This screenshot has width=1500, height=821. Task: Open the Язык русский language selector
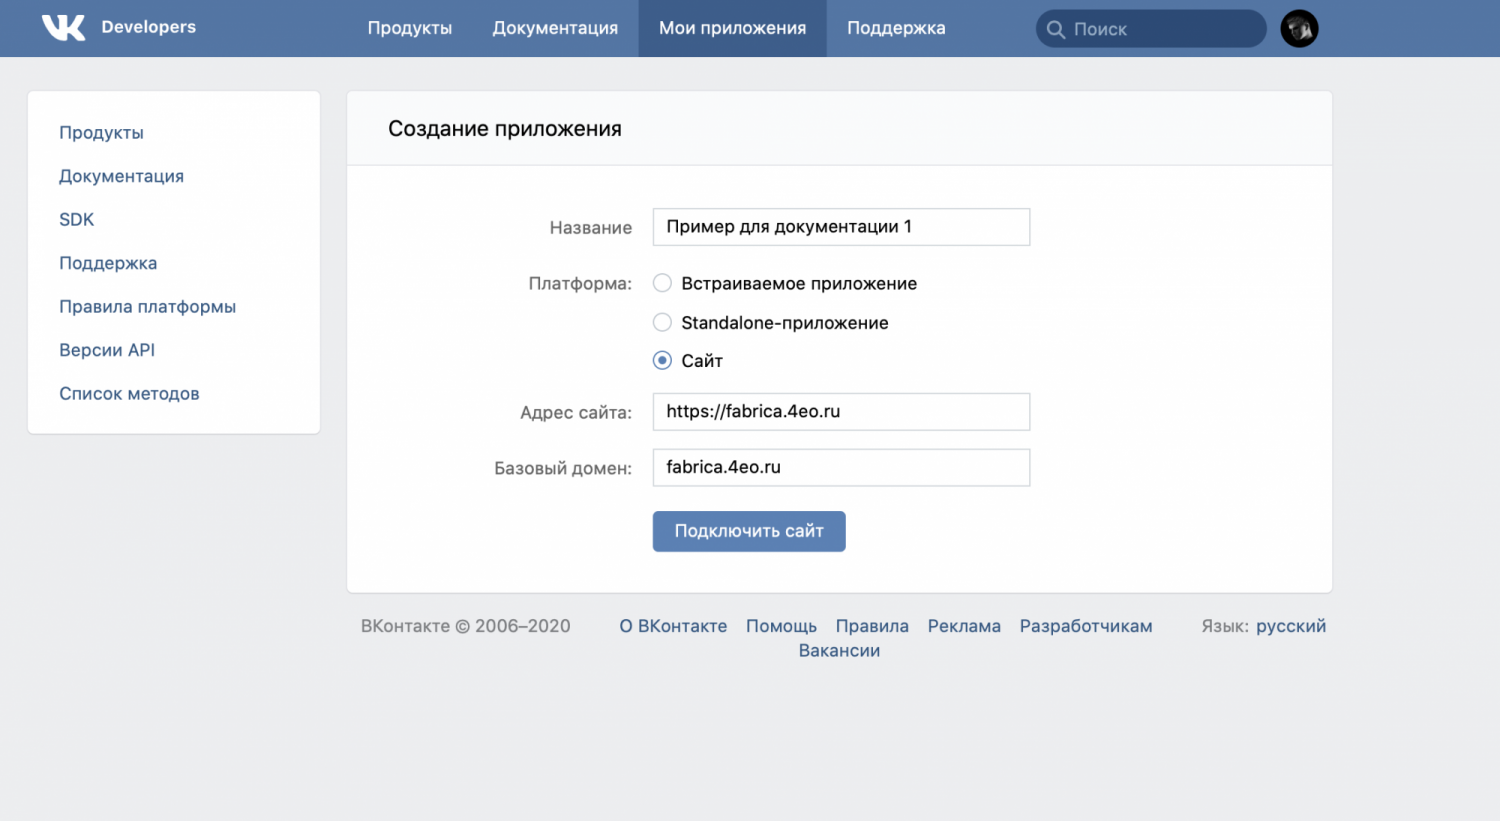coord(1290,626)
